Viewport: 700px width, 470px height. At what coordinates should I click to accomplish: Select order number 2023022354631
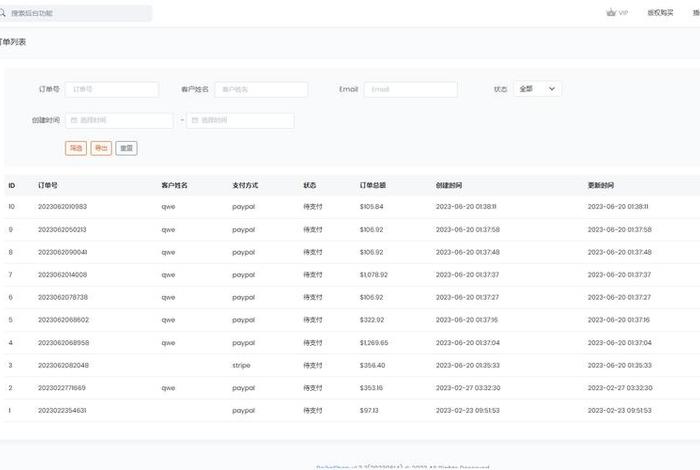62,410
